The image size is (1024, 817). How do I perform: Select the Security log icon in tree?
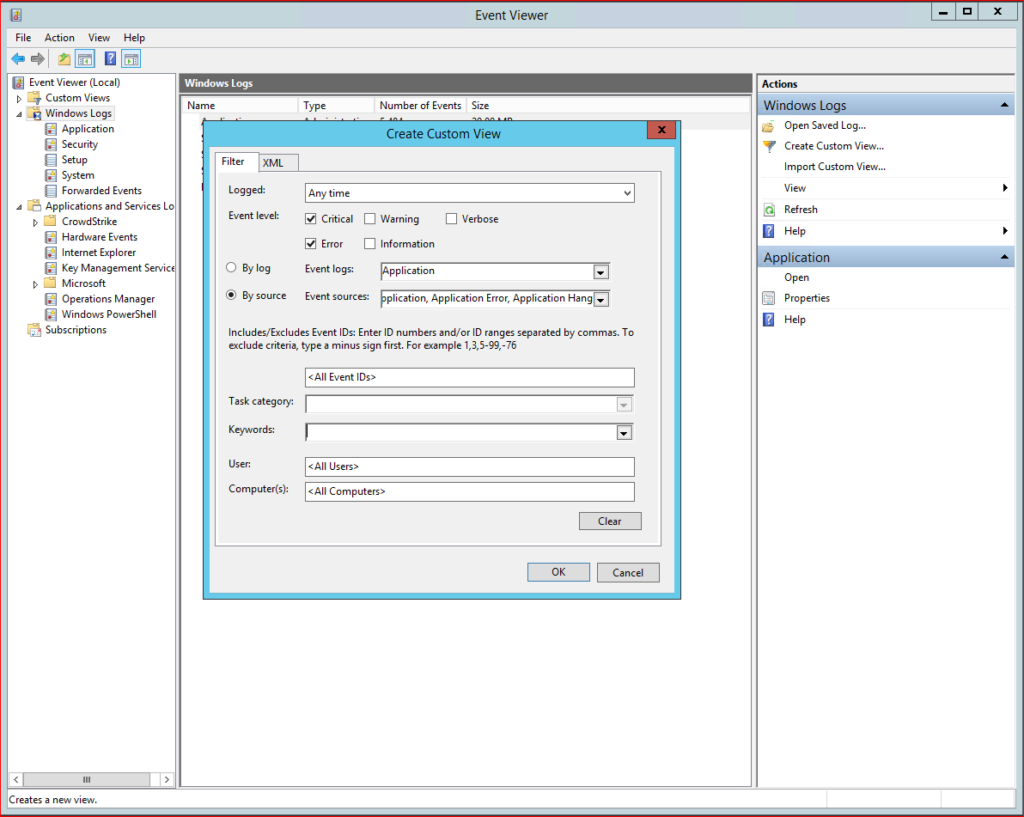click(51, 144)
